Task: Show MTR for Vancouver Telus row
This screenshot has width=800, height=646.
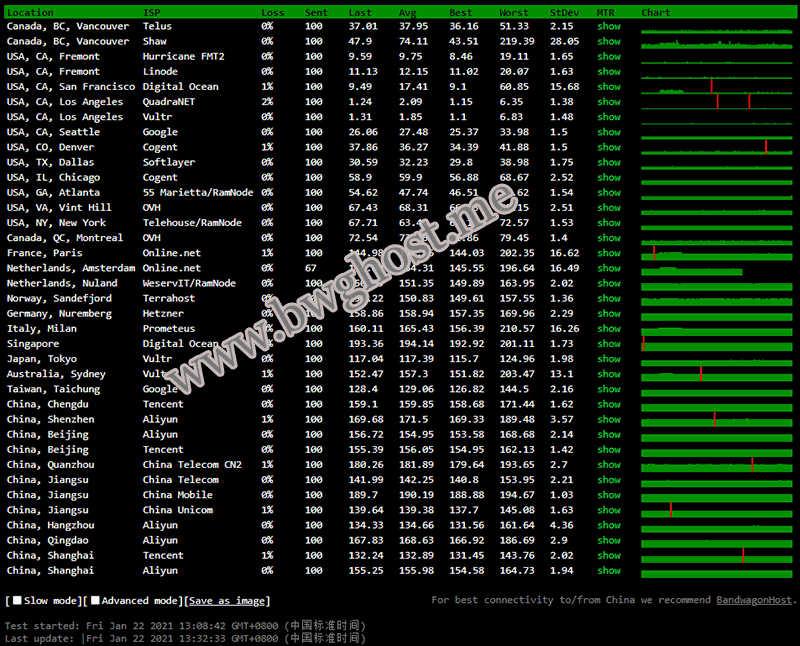Action: point(609,26)
